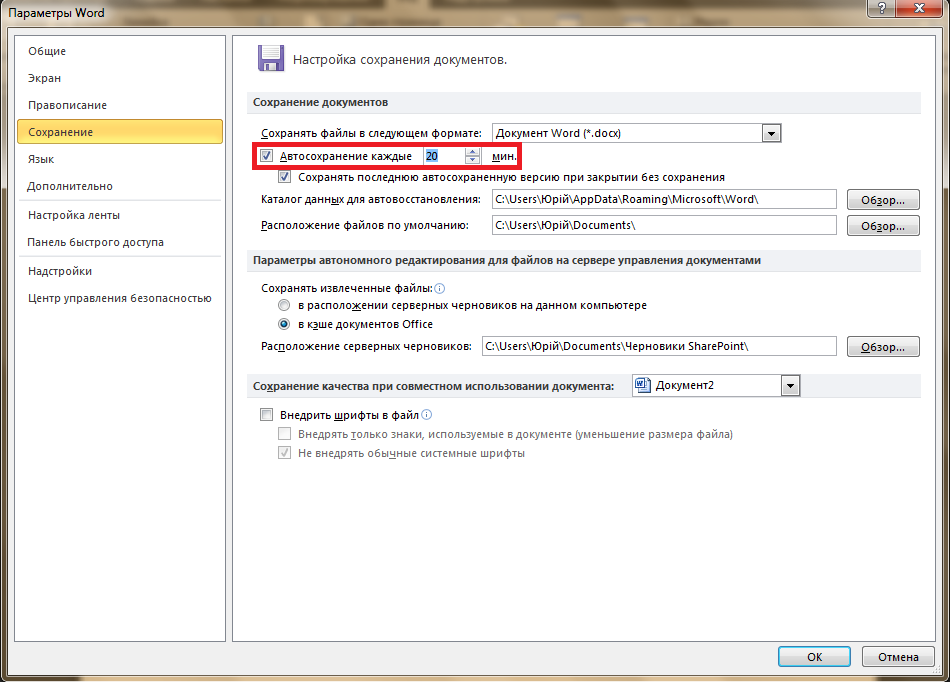Open the 'Экран' category
The image size is (950, 682).
pyautogui.click(x=120, y=78)
